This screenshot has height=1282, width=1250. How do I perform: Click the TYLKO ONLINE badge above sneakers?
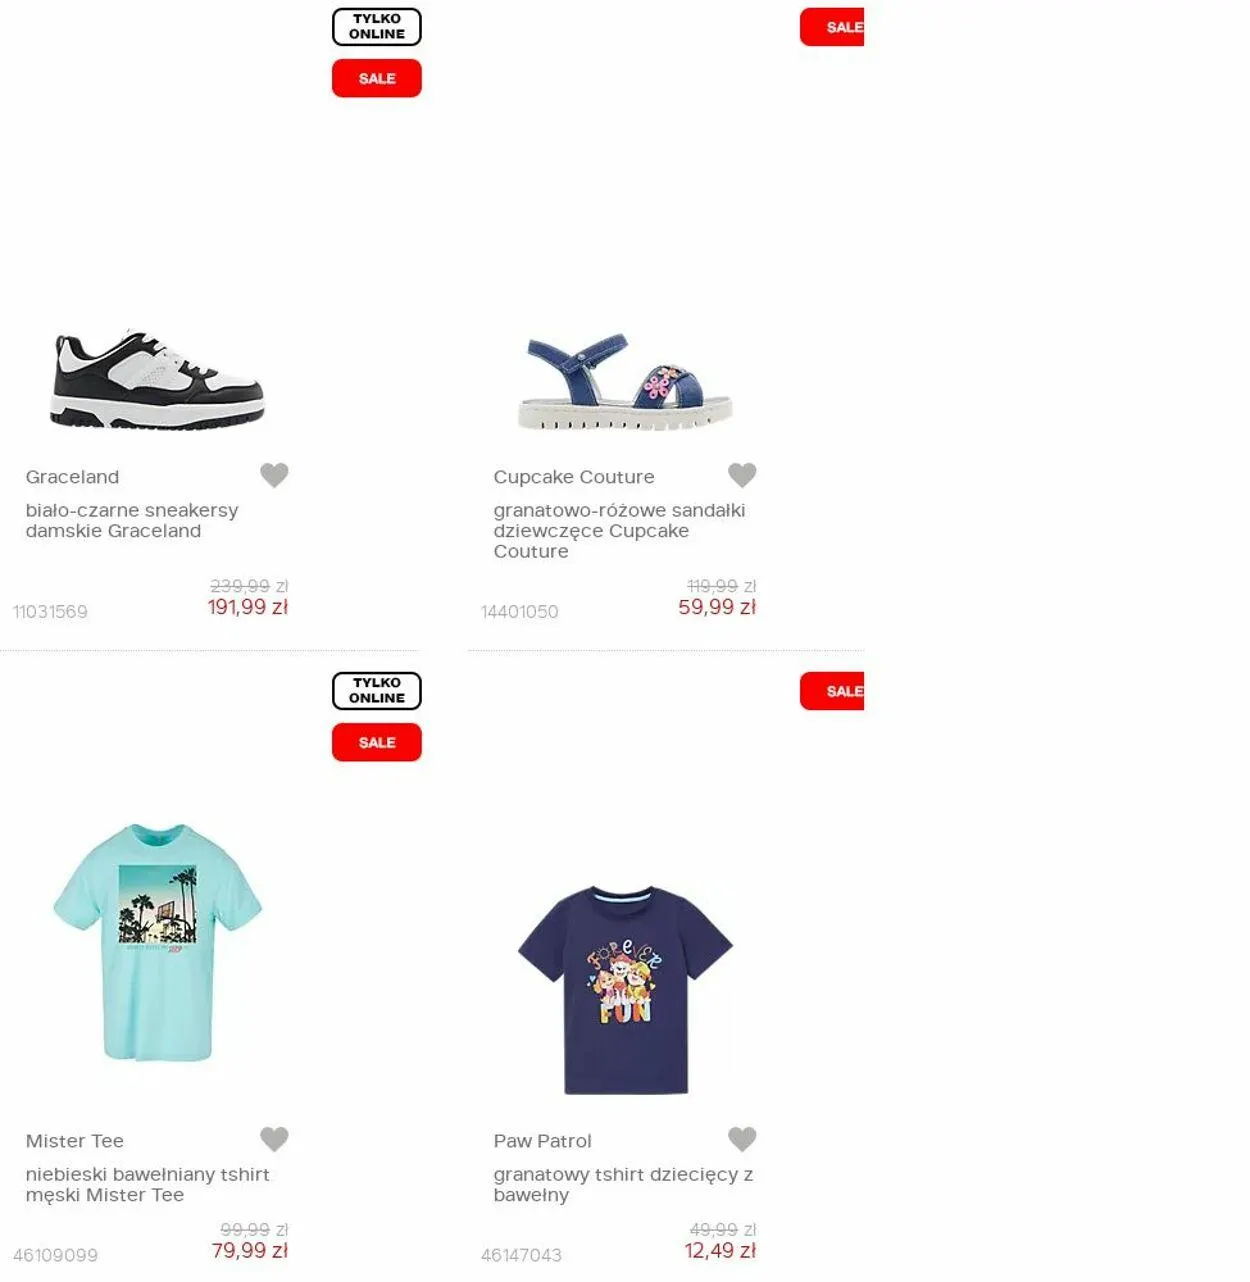(x=377, y=27)
